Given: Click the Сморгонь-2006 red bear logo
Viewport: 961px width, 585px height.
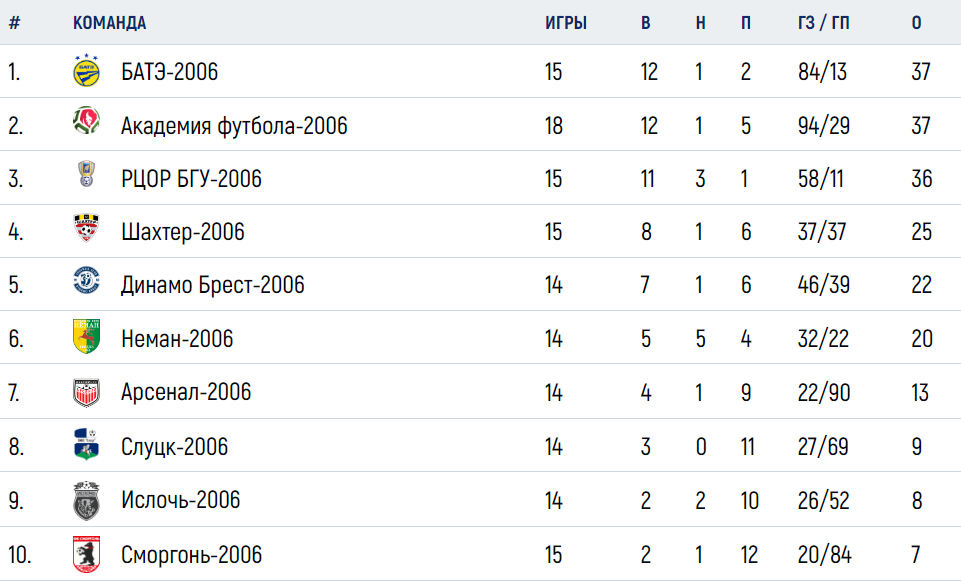Looking at the screenshot, I should [x=86, y=554].
